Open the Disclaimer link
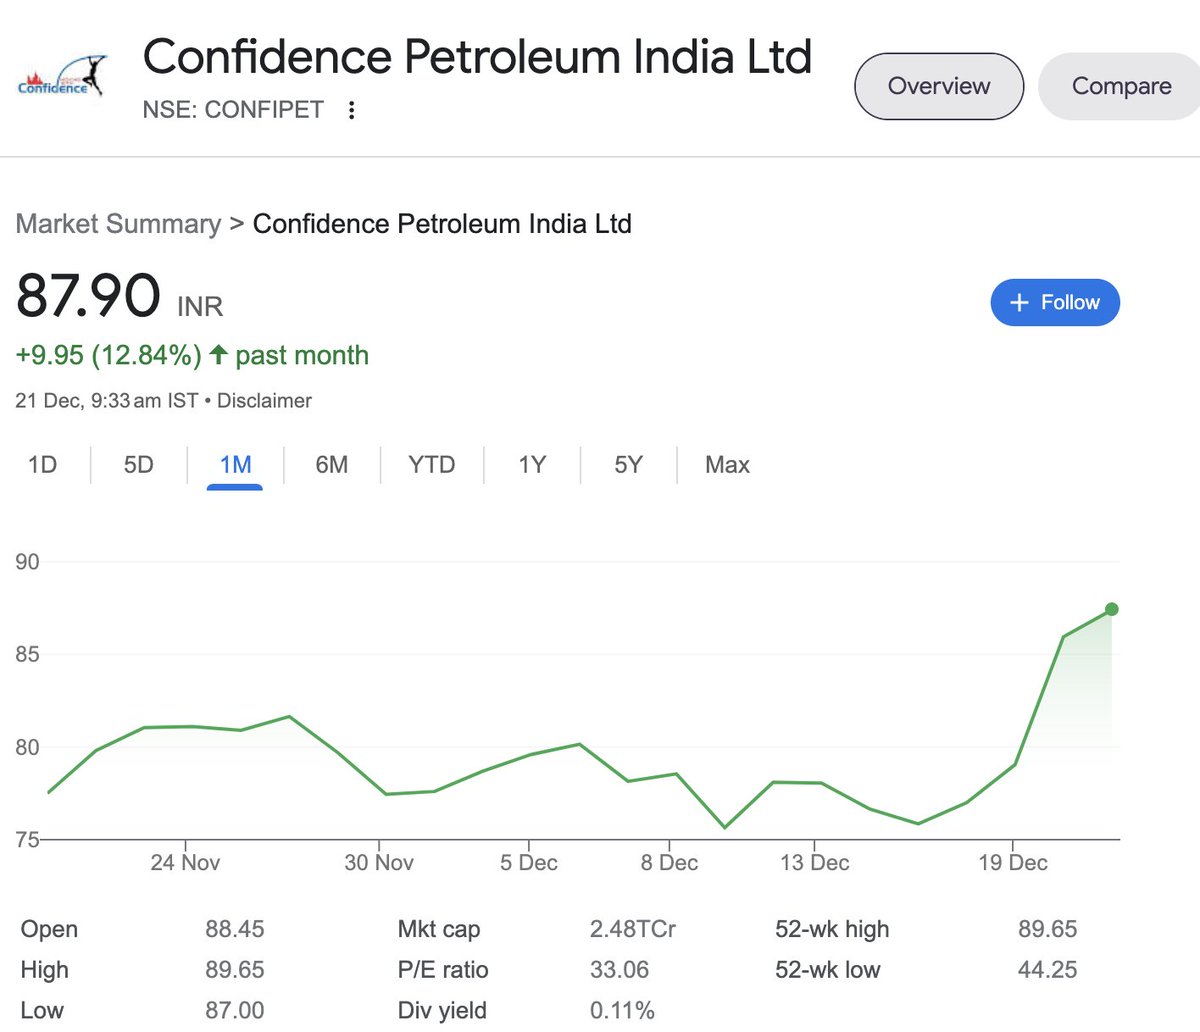 264,401
